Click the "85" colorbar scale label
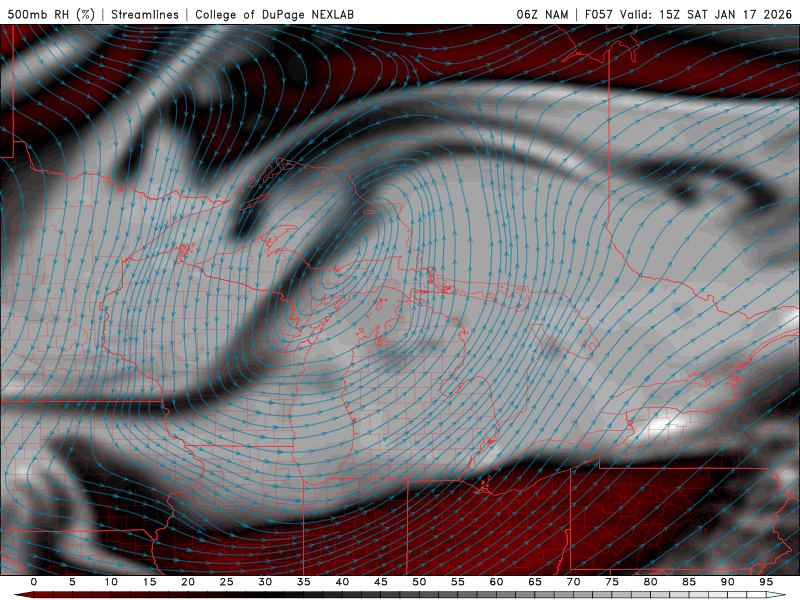This screenshot has width=800, height=600. pyautogui.click(x=689, y=582)
